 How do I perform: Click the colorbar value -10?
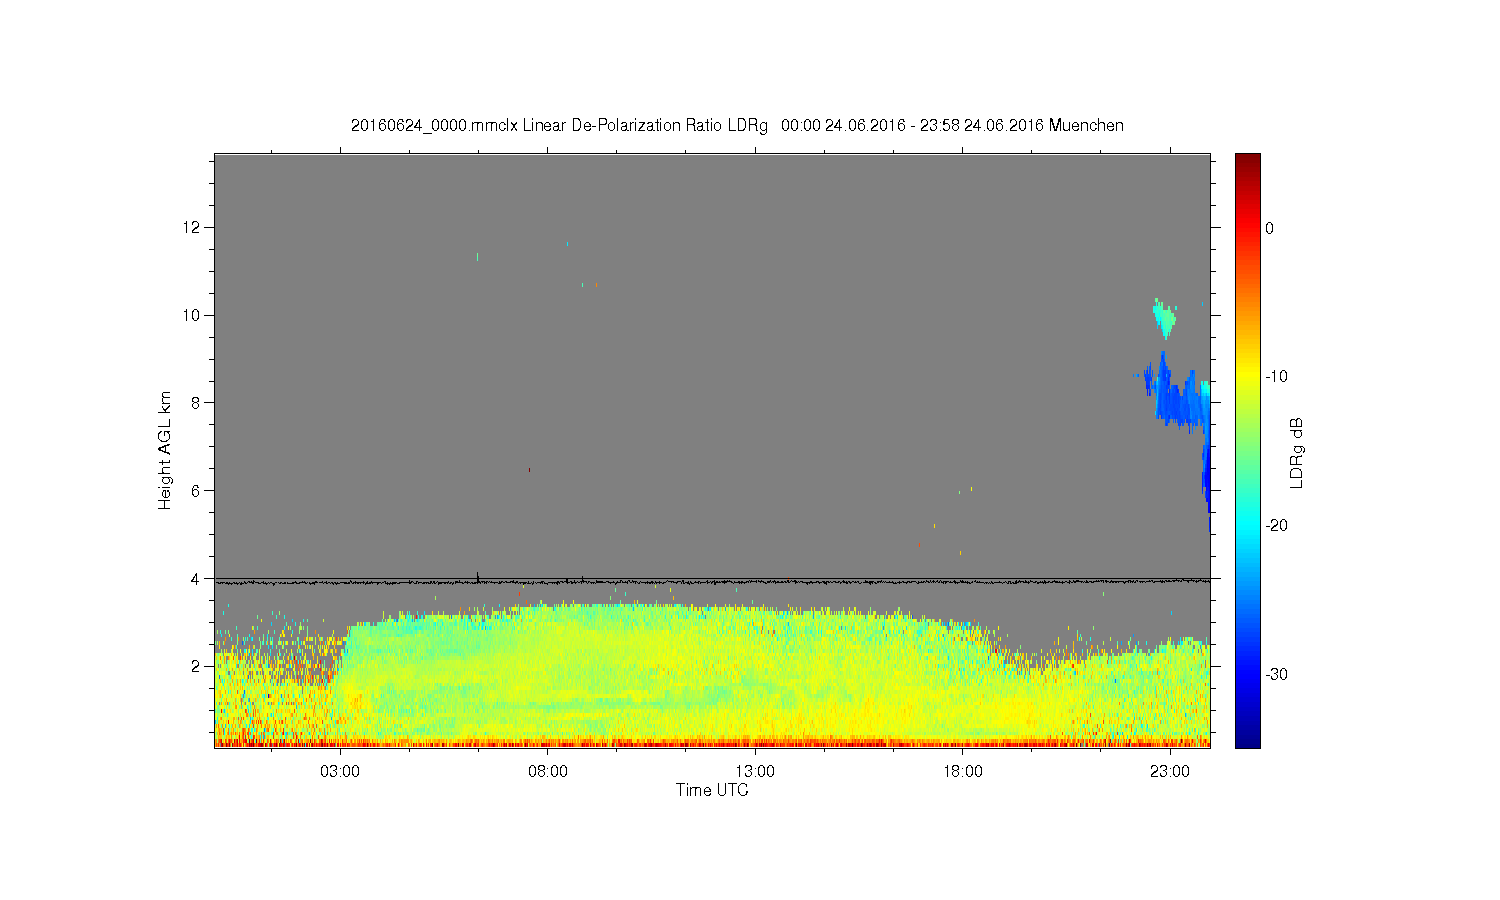[1276, 377]
